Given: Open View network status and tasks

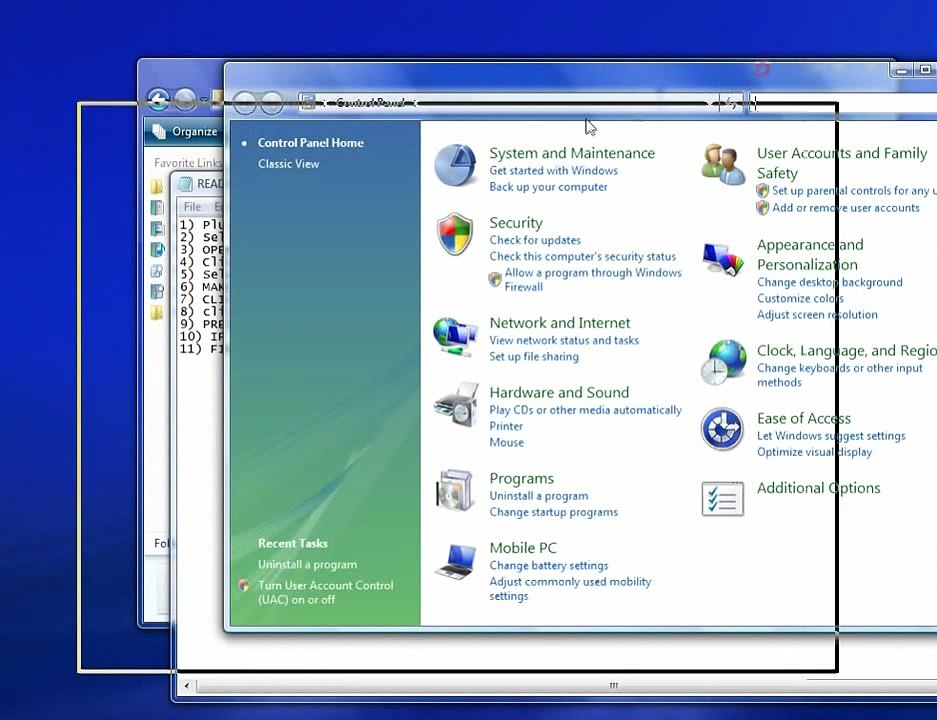Looking at the screenshot, I should pos(564,340).
